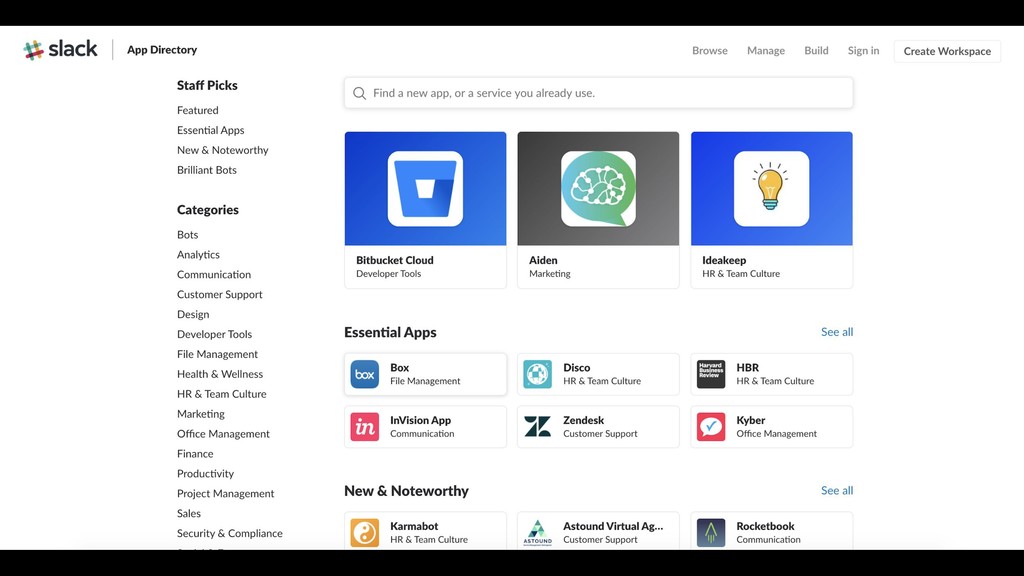Click the Slack logo

pyautogui.click(x=60, y=50)
